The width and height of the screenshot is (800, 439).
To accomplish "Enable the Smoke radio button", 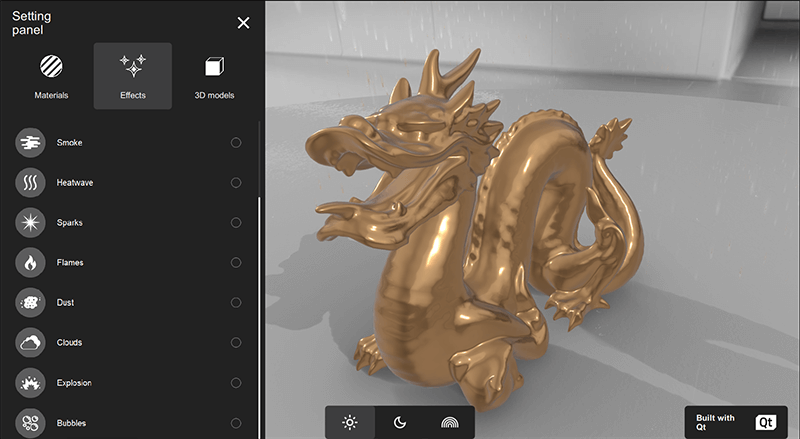I will 236,143.
